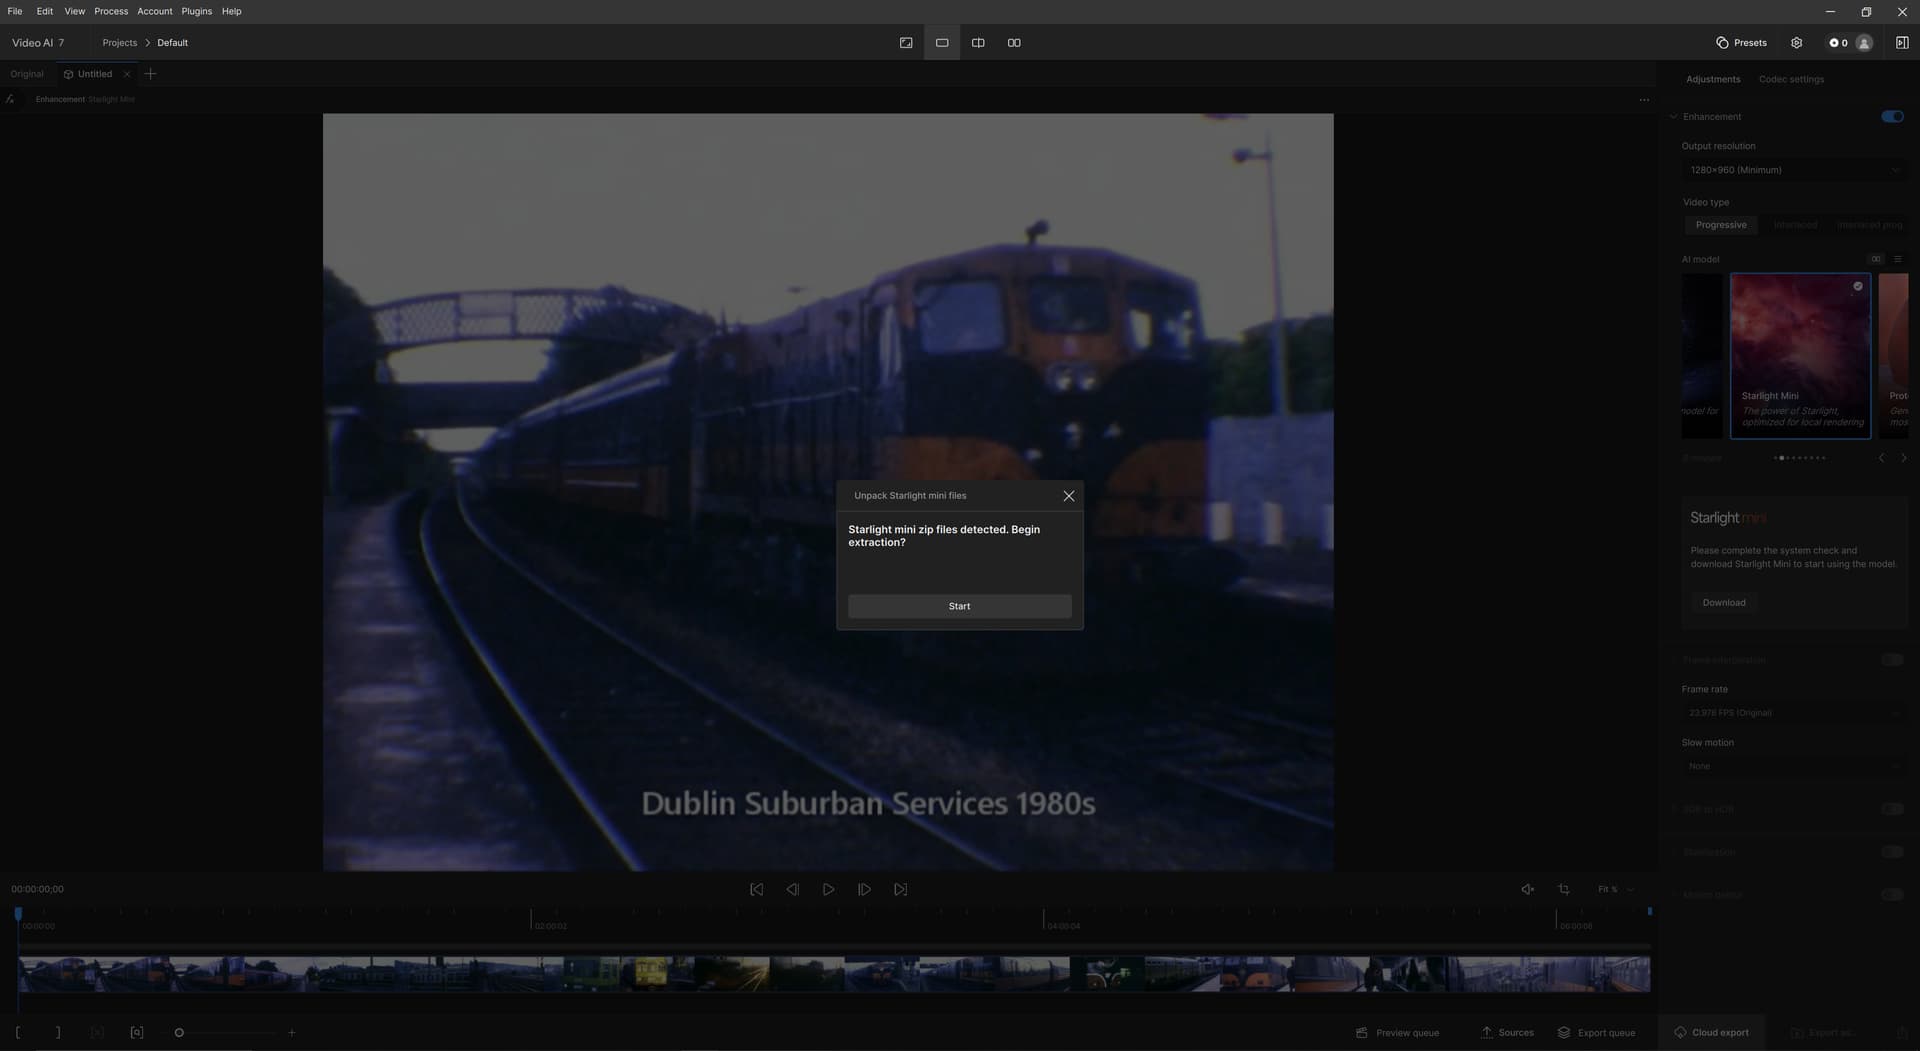Select side-by-side comparison view

pyautogui.click(x=1013, y=43)
